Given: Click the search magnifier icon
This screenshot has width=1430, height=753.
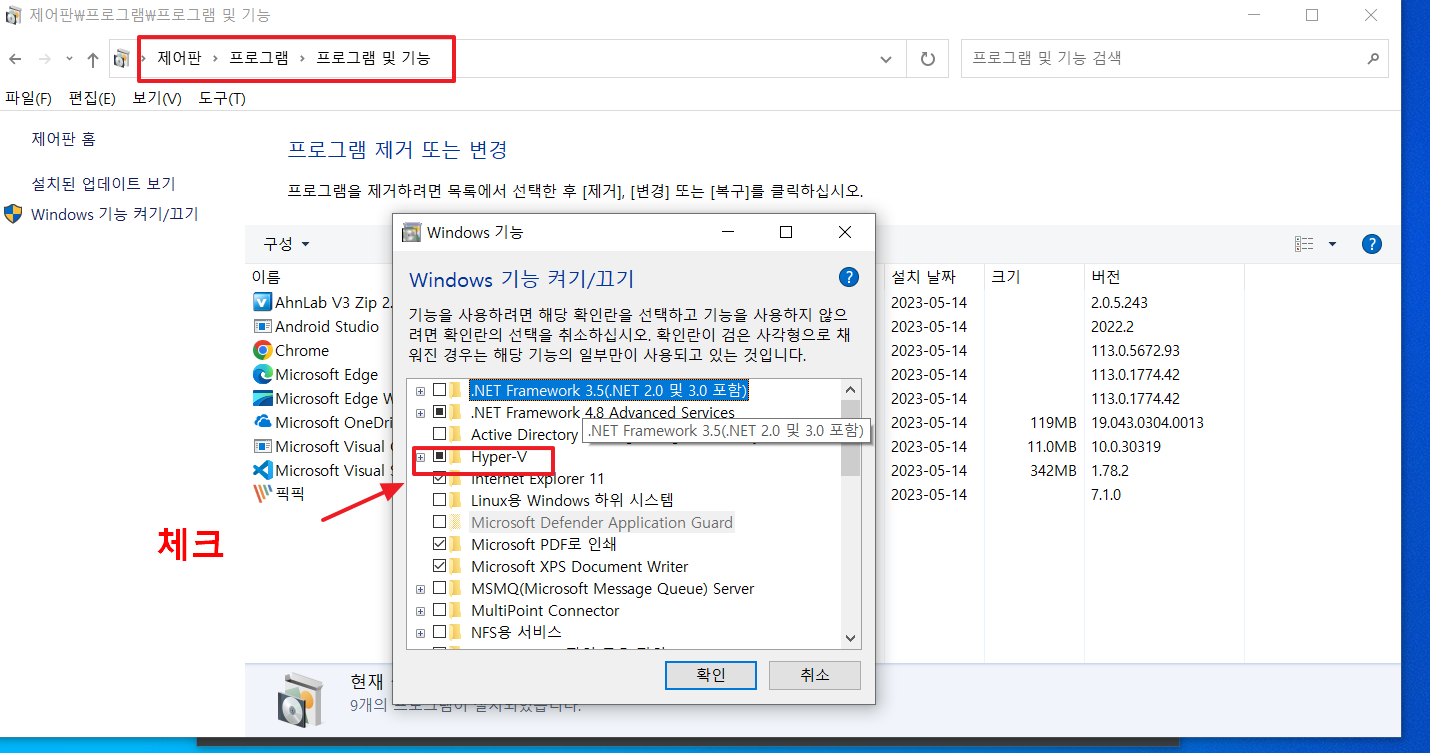Looking at the screenshot, I should coord(1373,59).
